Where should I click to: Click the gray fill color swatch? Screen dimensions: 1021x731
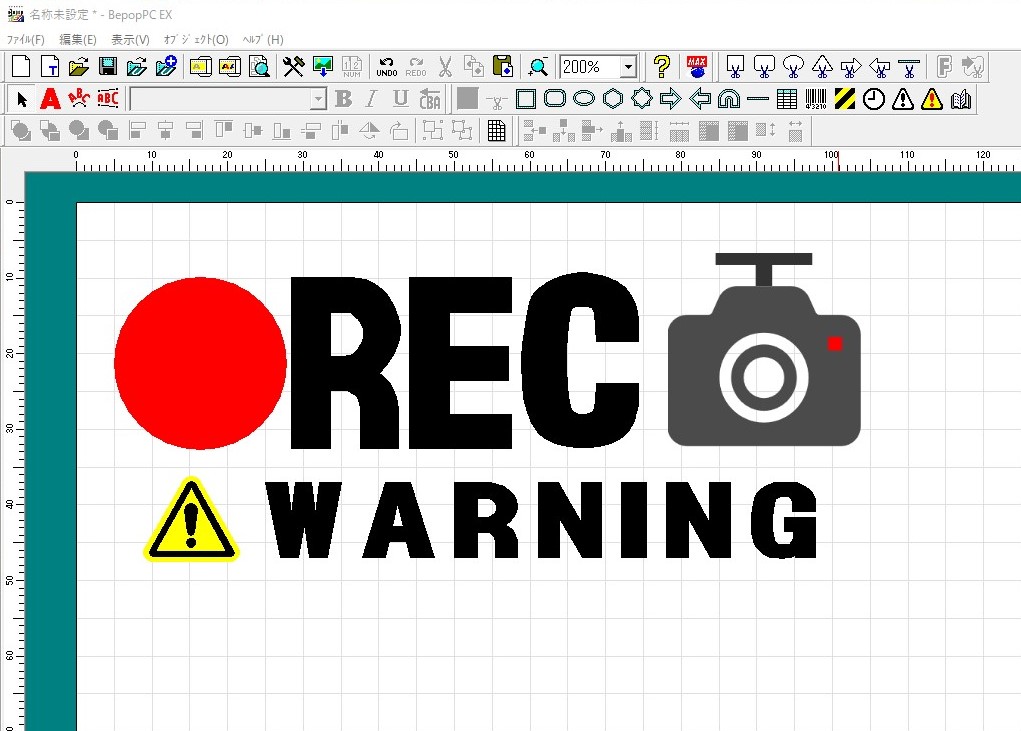[x=467, y=99]
